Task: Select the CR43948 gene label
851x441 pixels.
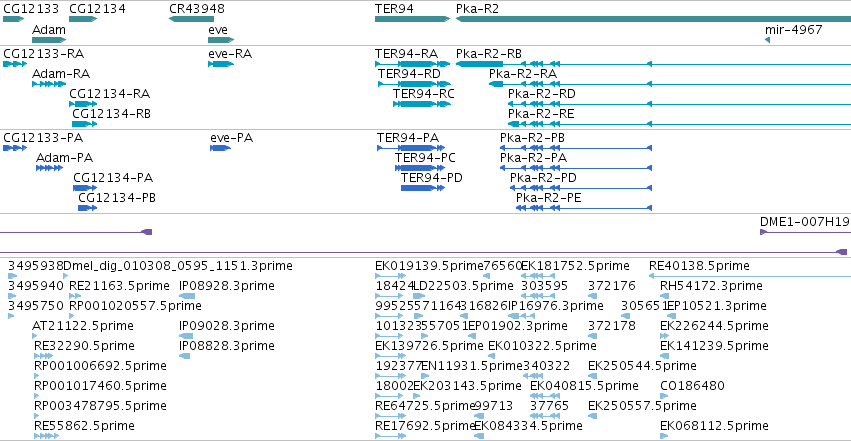Action: pyautogui.click(x=196, y=9)
